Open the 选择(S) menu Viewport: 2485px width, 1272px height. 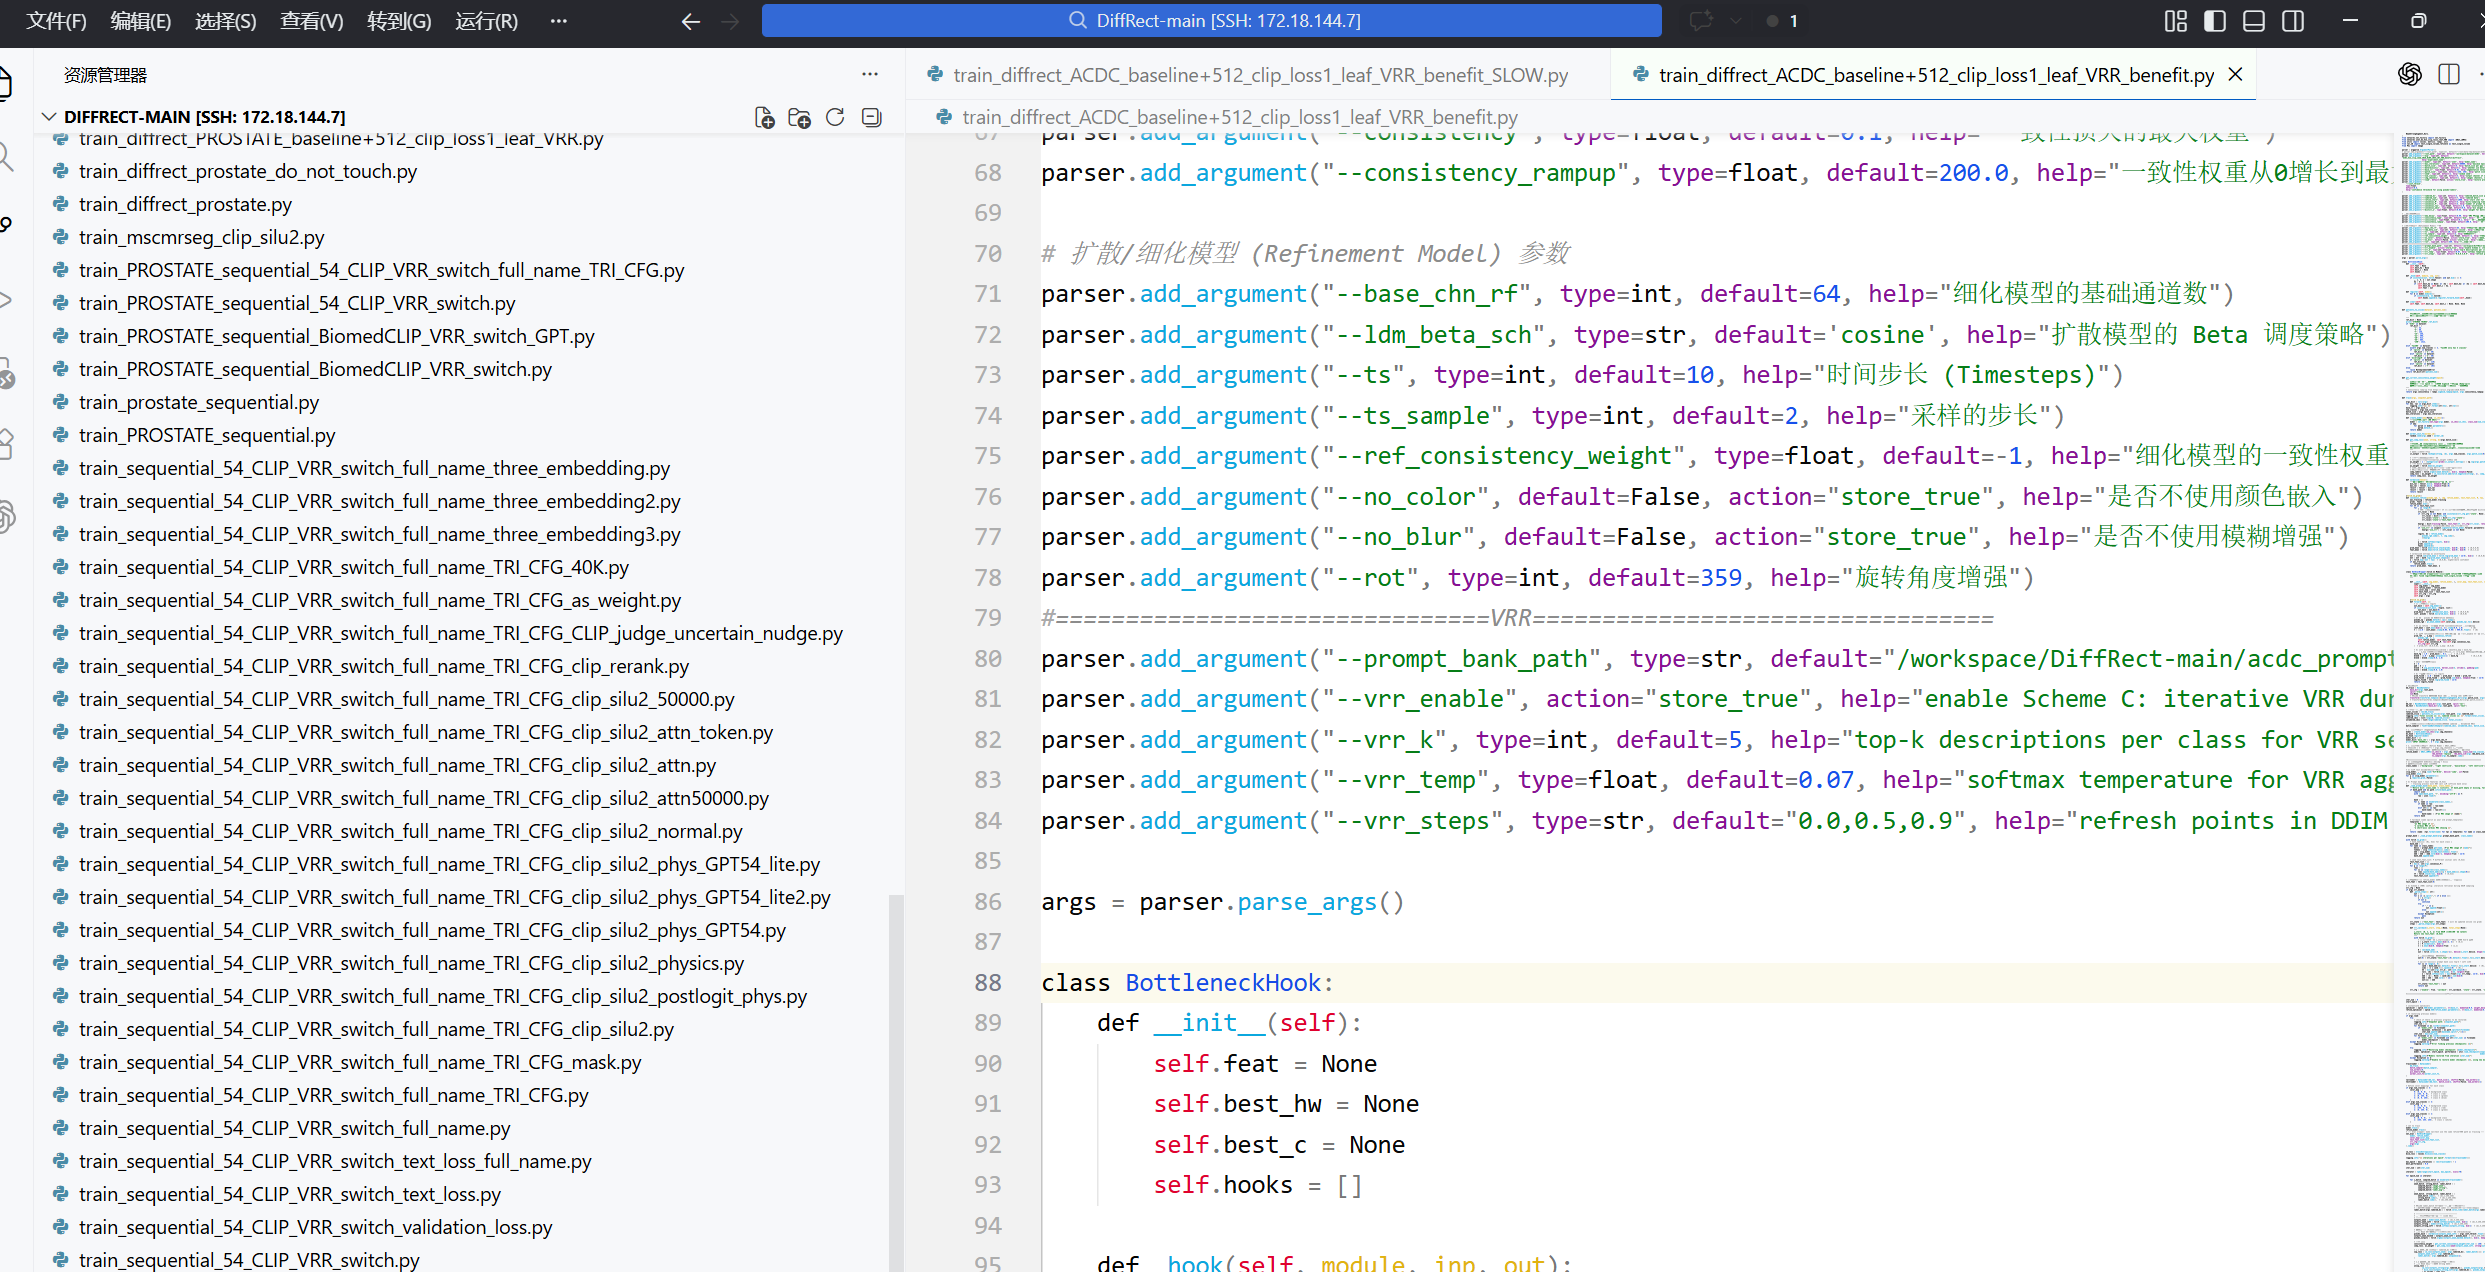pyautogui.click(x=226, y=21)
